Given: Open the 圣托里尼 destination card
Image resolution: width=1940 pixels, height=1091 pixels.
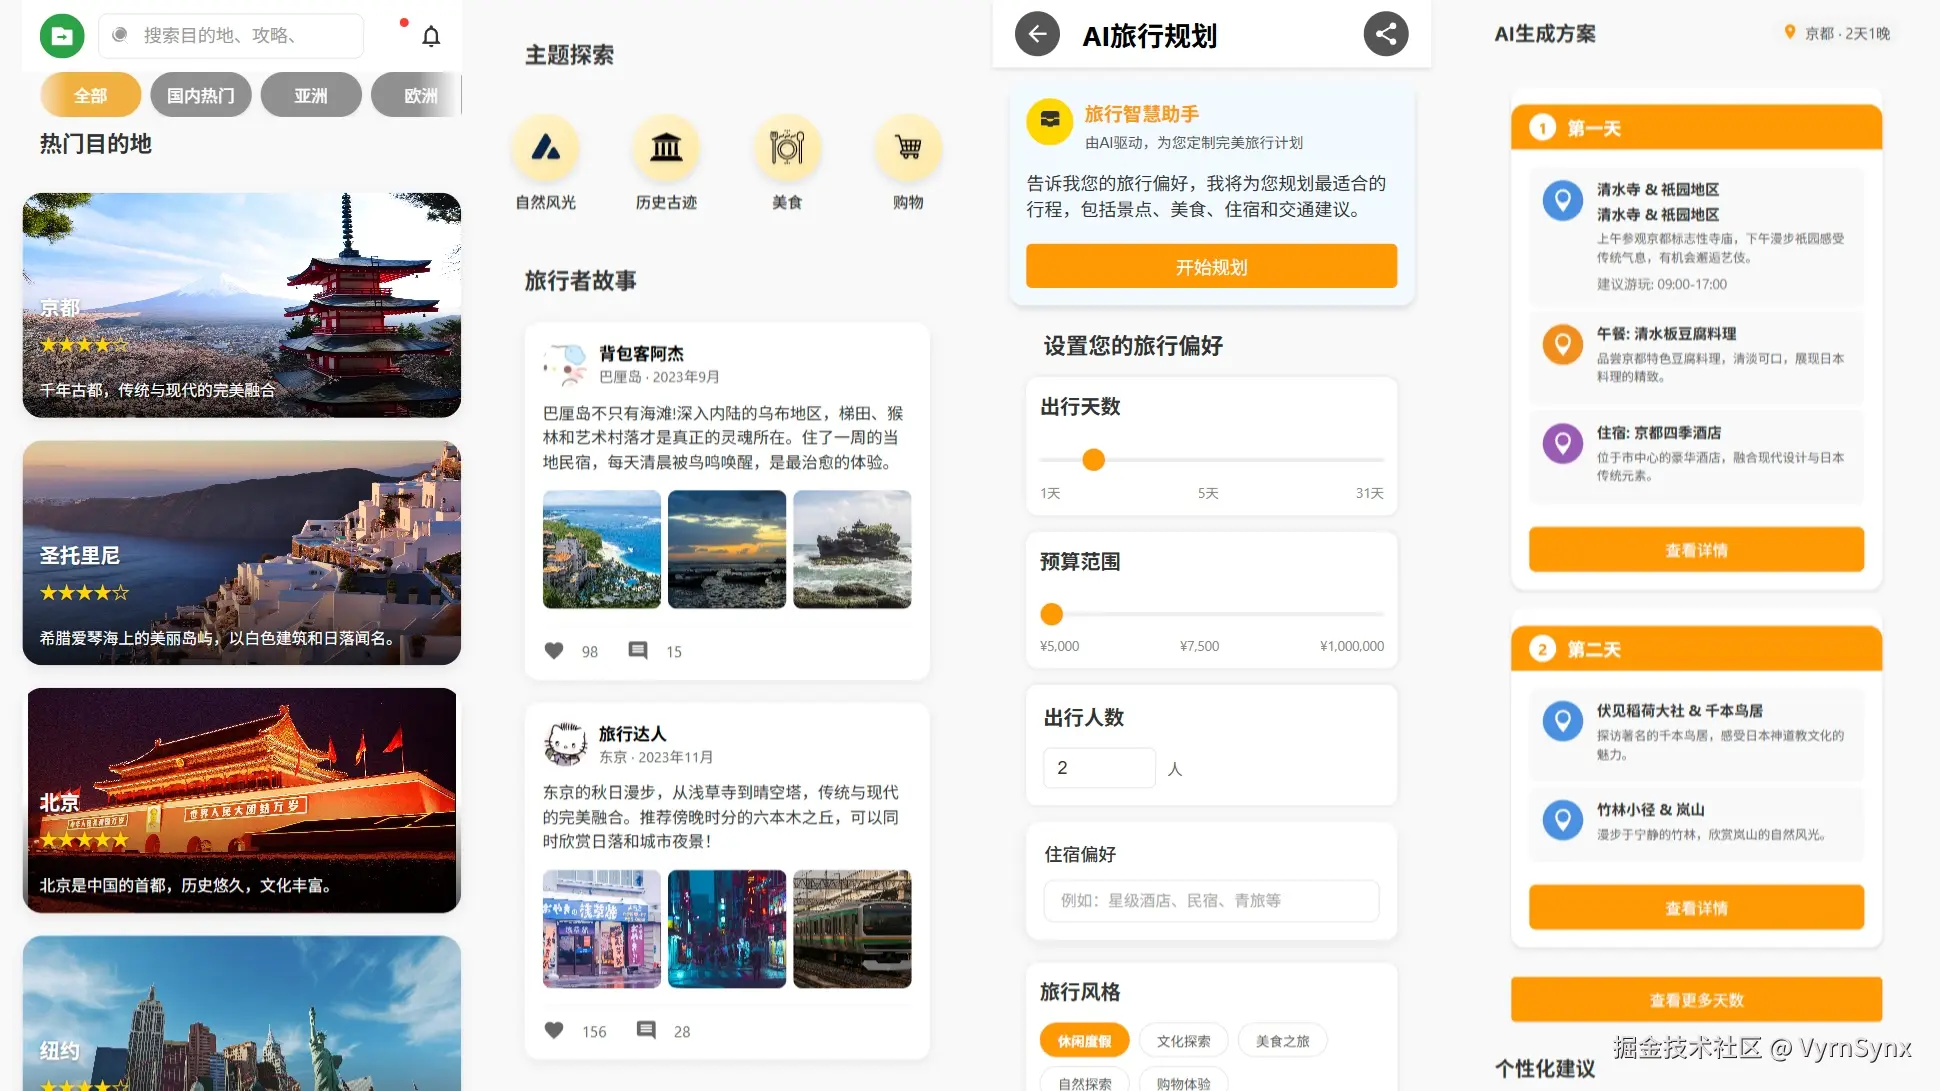Looking at the screenshot, I should click(242, 552).
